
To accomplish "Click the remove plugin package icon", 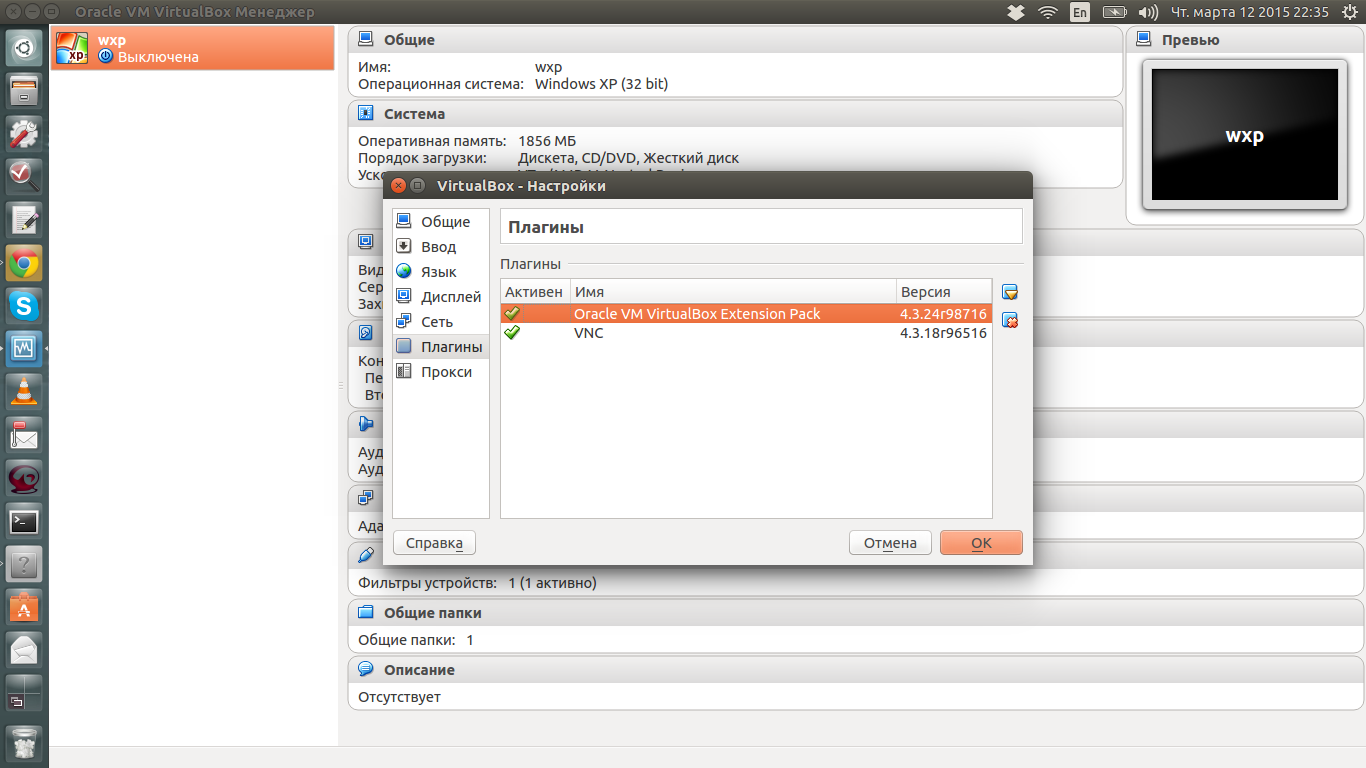I will pyautogui.click(x=1010, y=320).
